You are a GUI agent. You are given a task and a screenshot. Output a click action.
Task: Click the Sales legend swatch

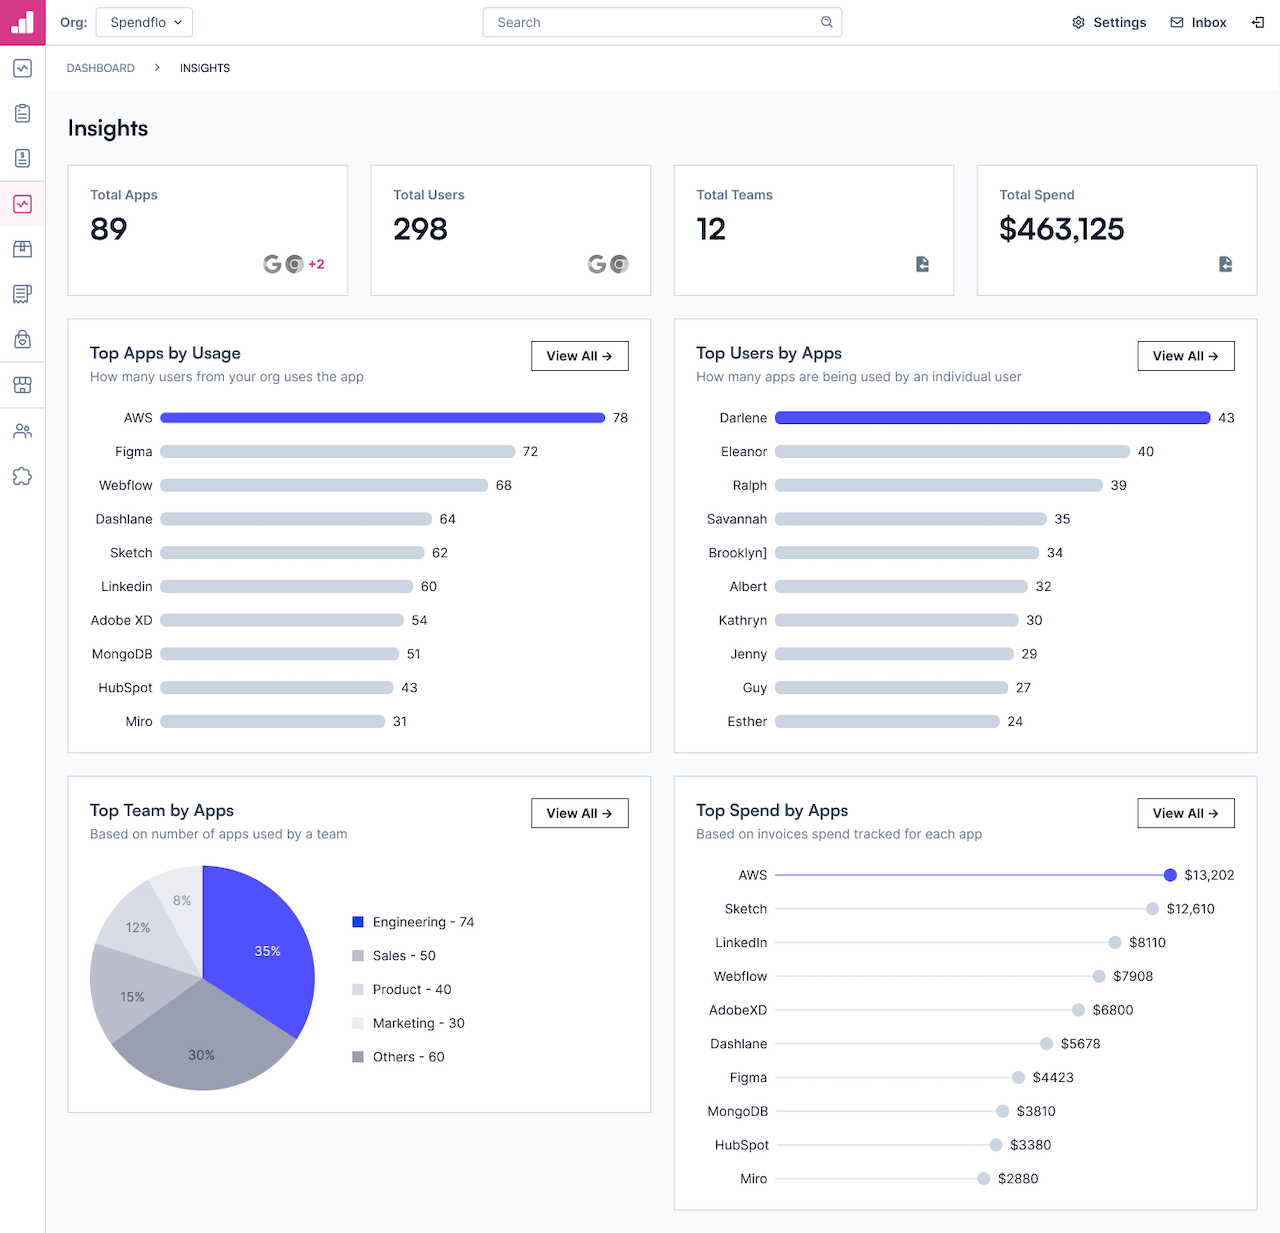pyautogui.click(x=358, y=956)
